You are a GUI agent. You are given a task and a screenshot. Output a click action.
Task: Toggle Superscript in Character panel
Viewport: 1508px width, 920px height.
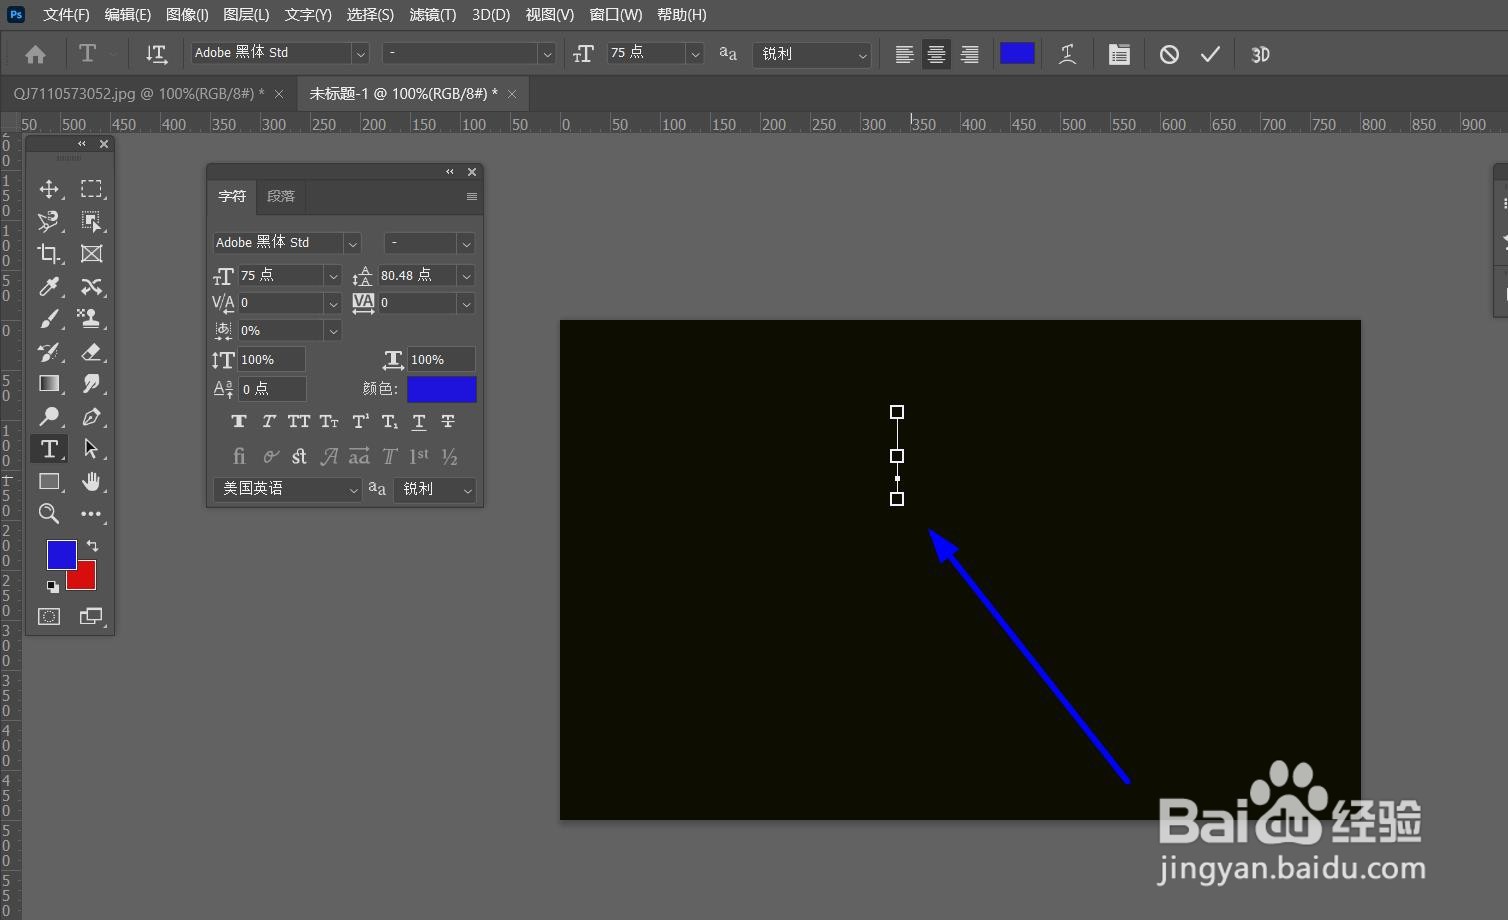(360, 422)
